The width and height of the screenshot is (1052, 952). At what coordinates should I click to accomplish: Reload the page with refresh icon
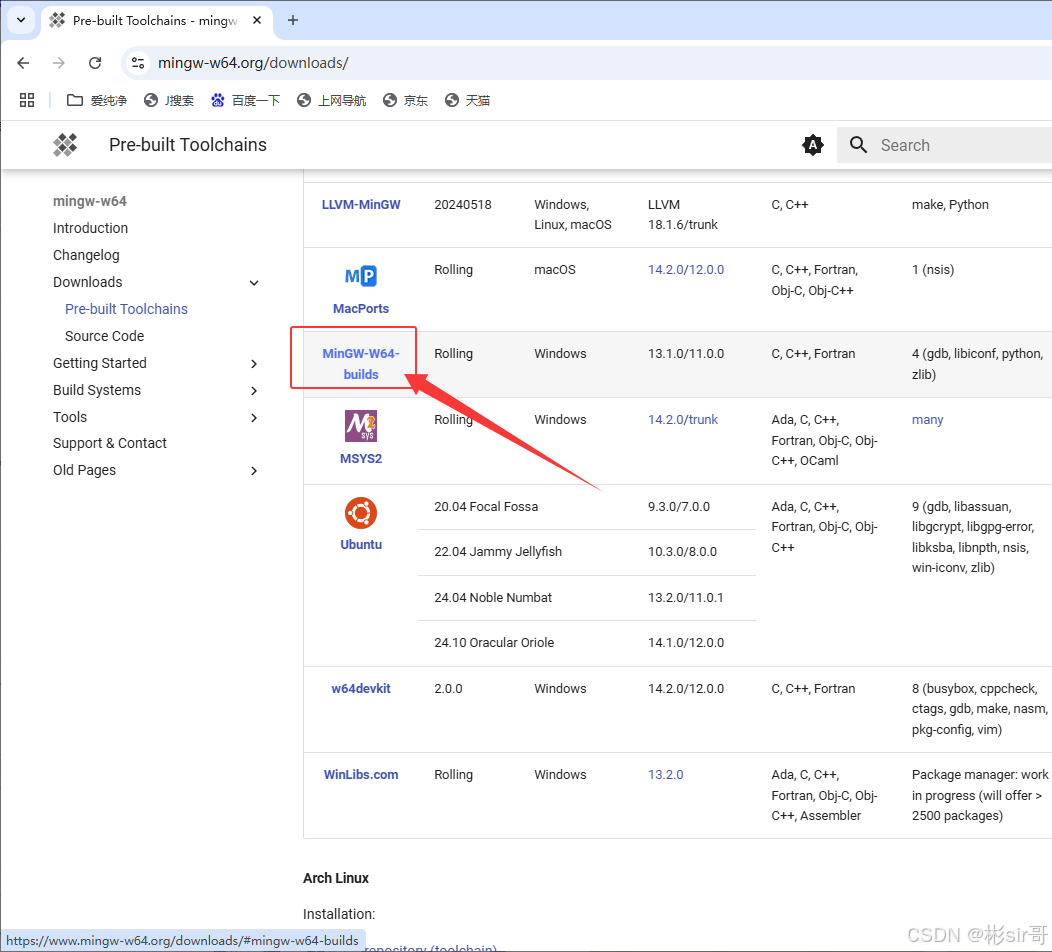95,63
